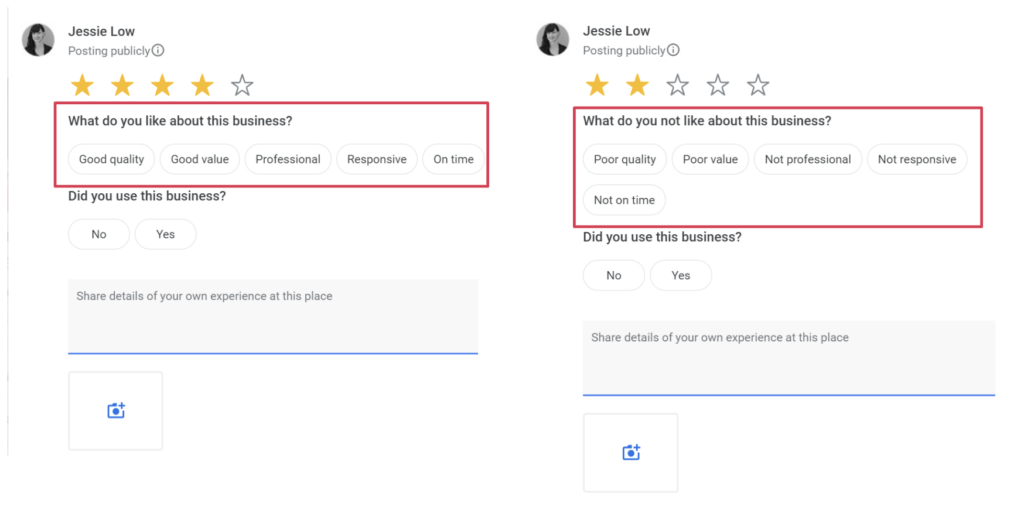Toggle the Good value chip
Viewport: 1024px width, 506px height.
[x=200, y=159]
